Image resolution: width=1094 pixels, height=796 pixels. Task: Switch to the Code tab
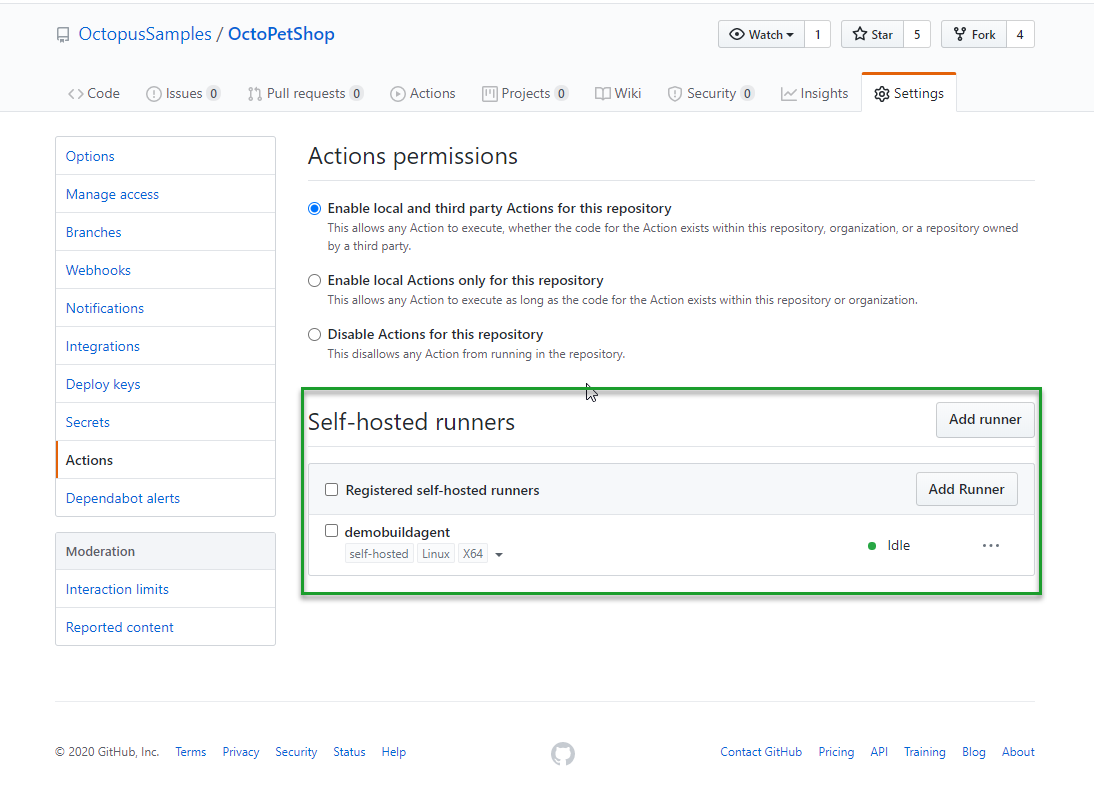click(93, 93)
